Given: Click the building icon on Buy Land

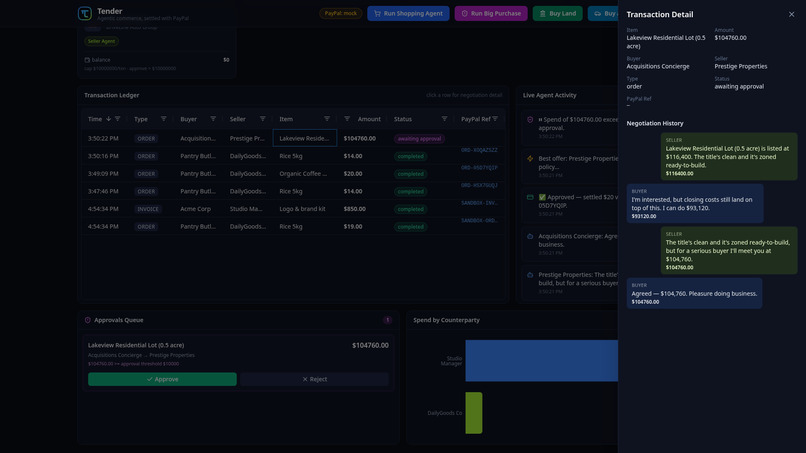Looking at the screenshot, I should [542, 13].
